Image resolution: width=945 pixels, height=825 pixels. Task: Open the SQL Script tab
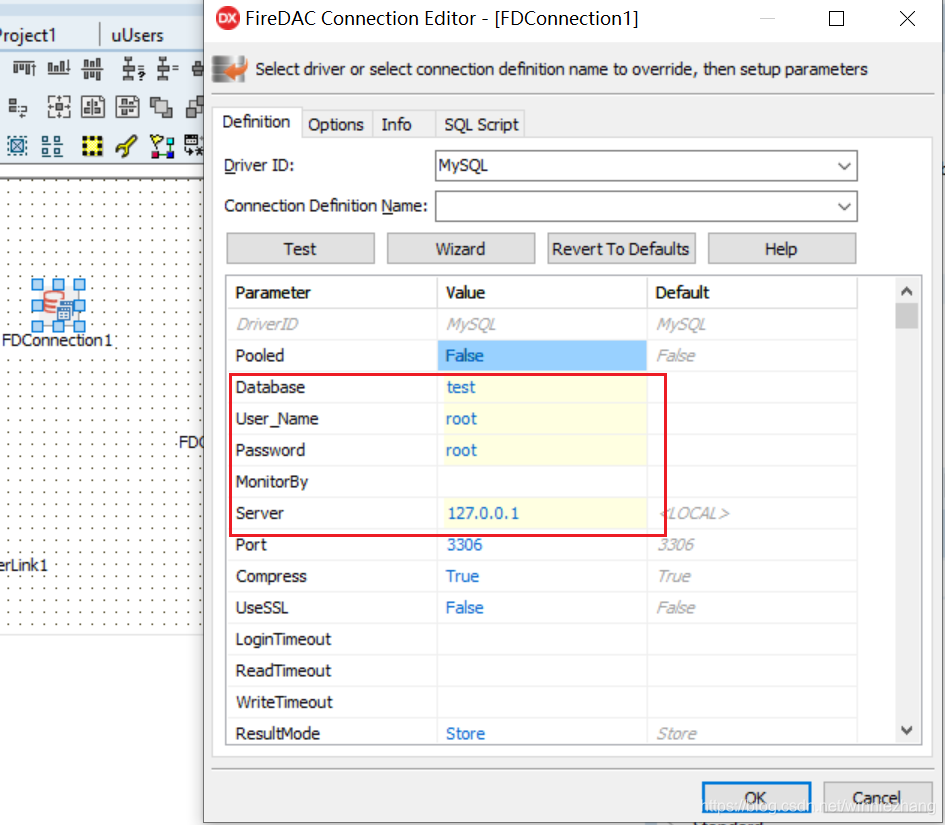click(481, 125)
